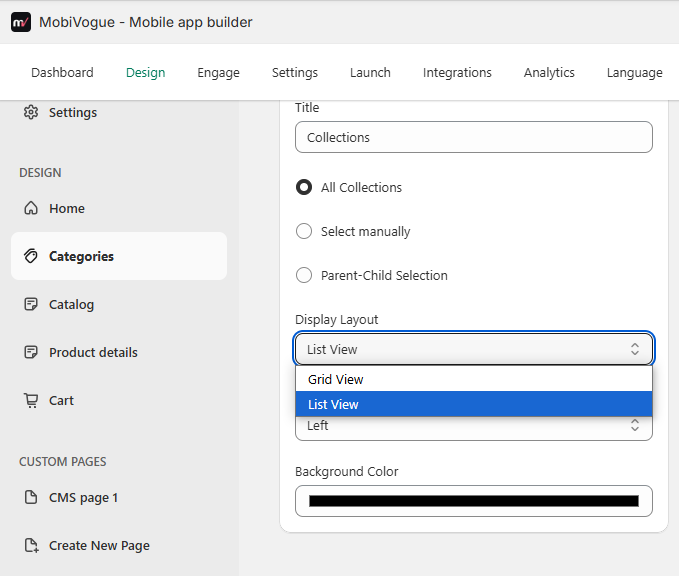Click the Title label above the field
Screen dimensions: 679x576
[307, 107]
